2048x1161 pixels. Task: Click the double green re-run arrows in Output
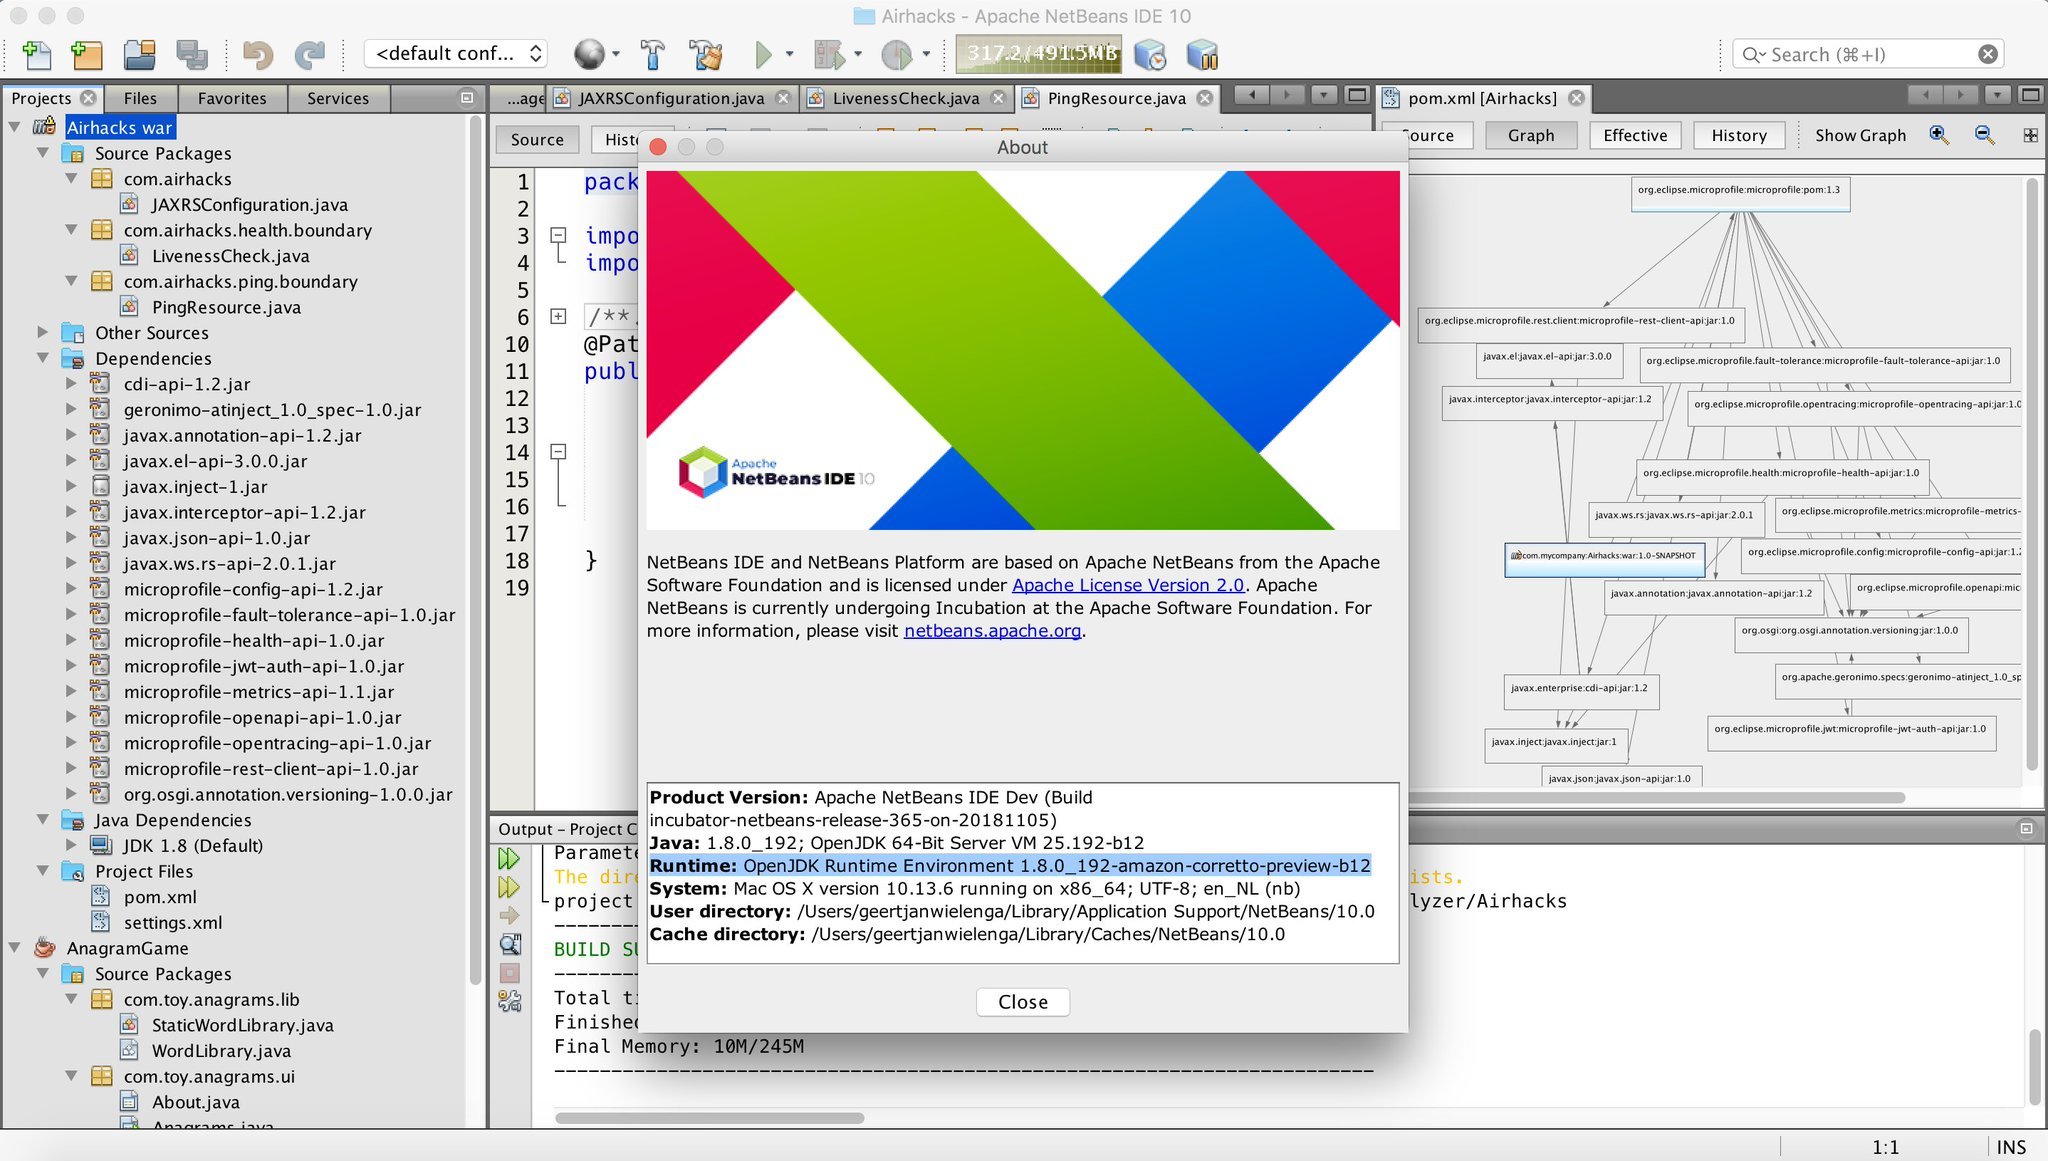pyautogui.click(x=509, y=858)
